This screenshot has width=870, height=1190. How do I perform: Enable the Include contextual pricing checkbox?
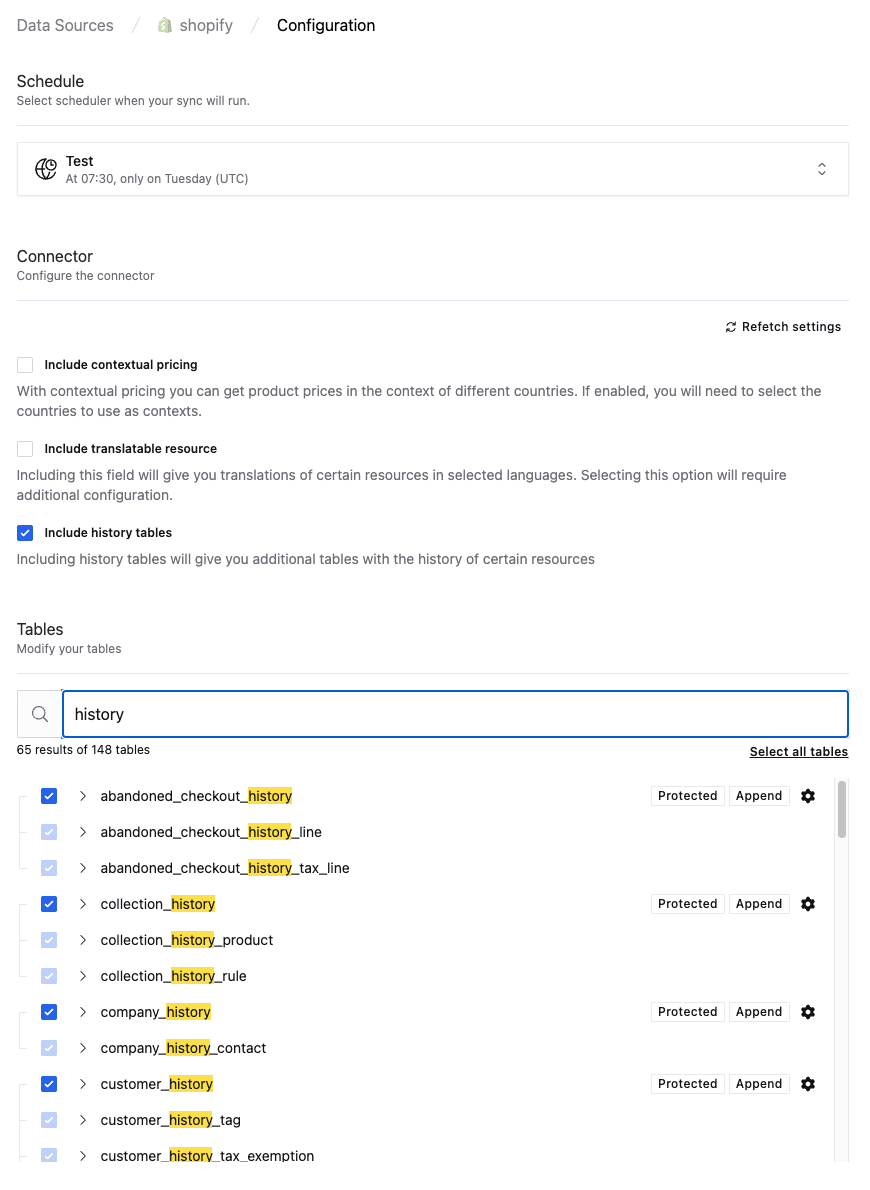[25, 364]
